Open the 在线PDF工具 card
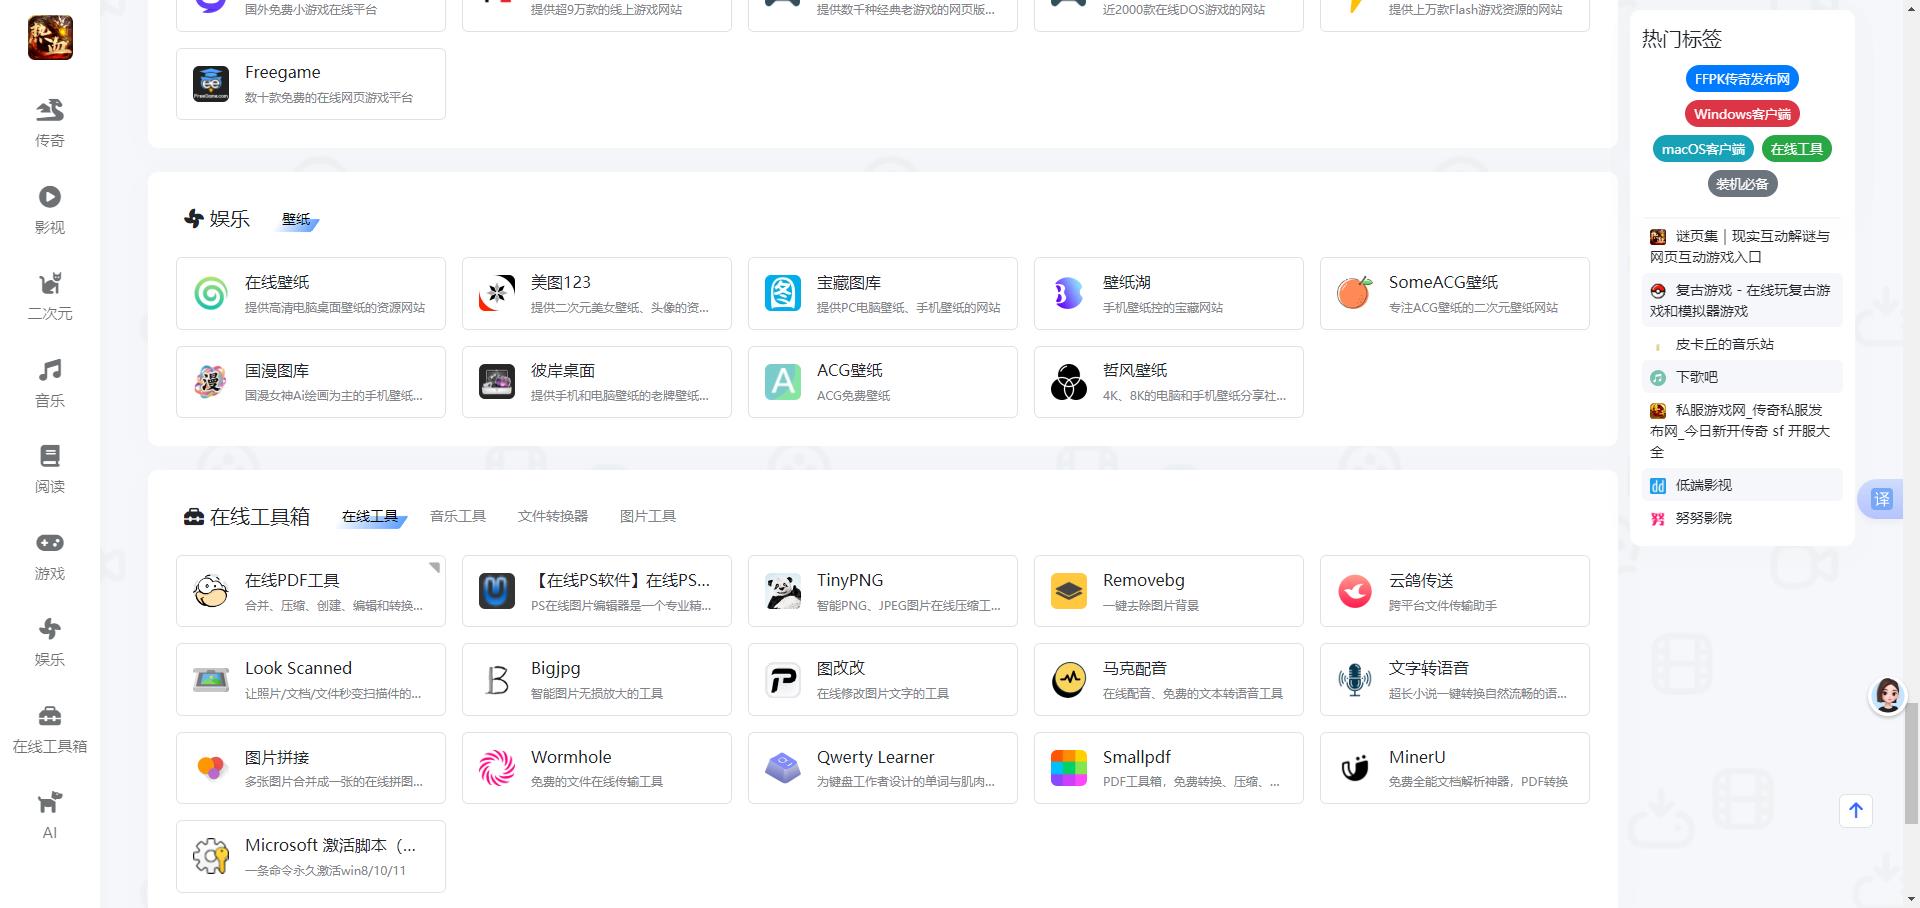The width and height of the screenshot is (1920, 908). pos(311,591)
